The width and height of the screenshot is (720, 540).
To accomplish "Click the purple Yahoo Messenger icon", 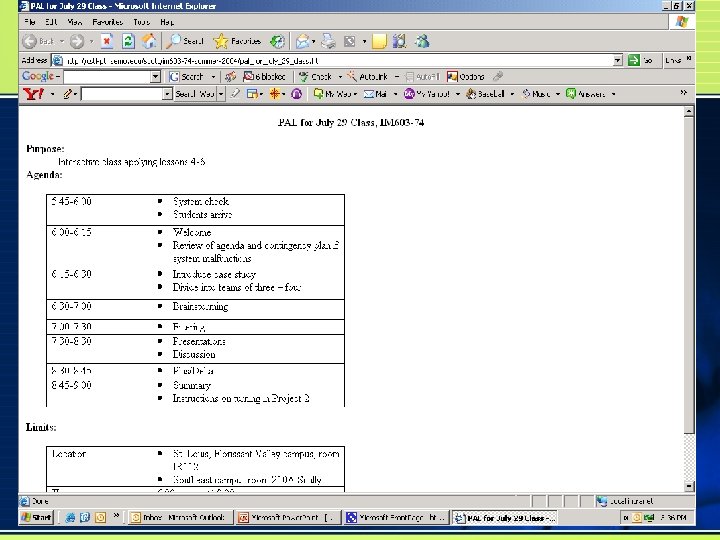I will [x=297, y=94].
